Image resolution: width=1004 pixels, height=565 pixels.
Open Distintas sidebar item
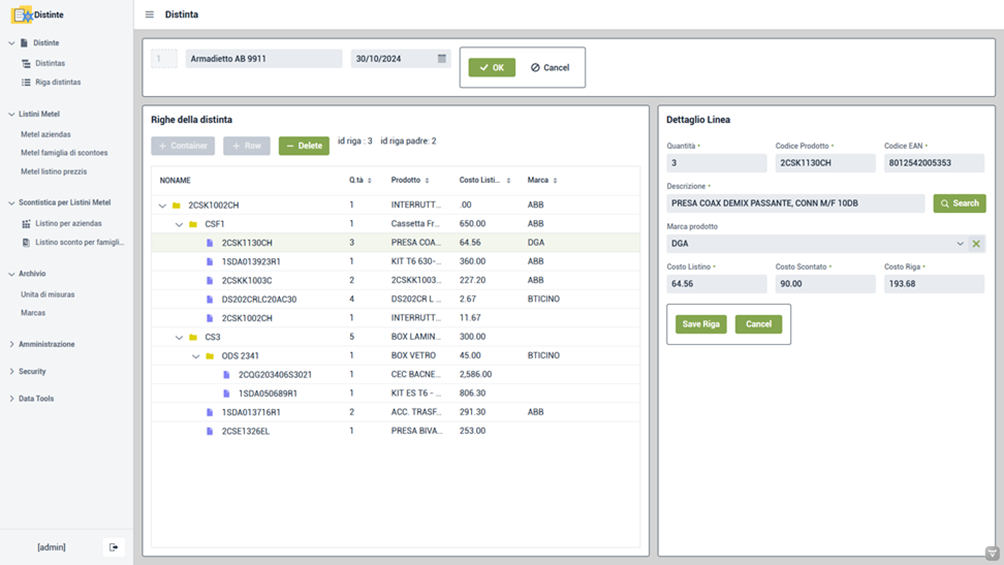click(x=50, y=63)
